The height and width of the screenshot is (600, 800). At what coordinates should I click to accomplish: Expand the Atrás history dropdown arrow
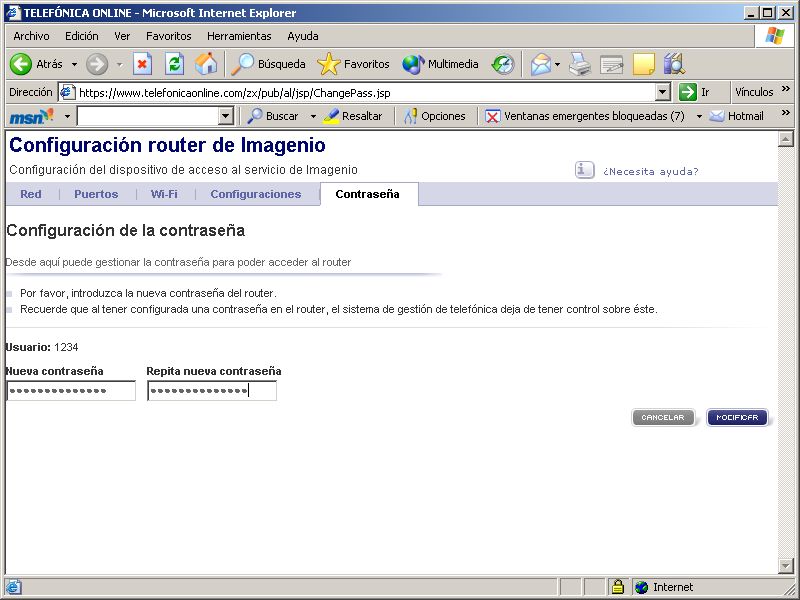74,64
